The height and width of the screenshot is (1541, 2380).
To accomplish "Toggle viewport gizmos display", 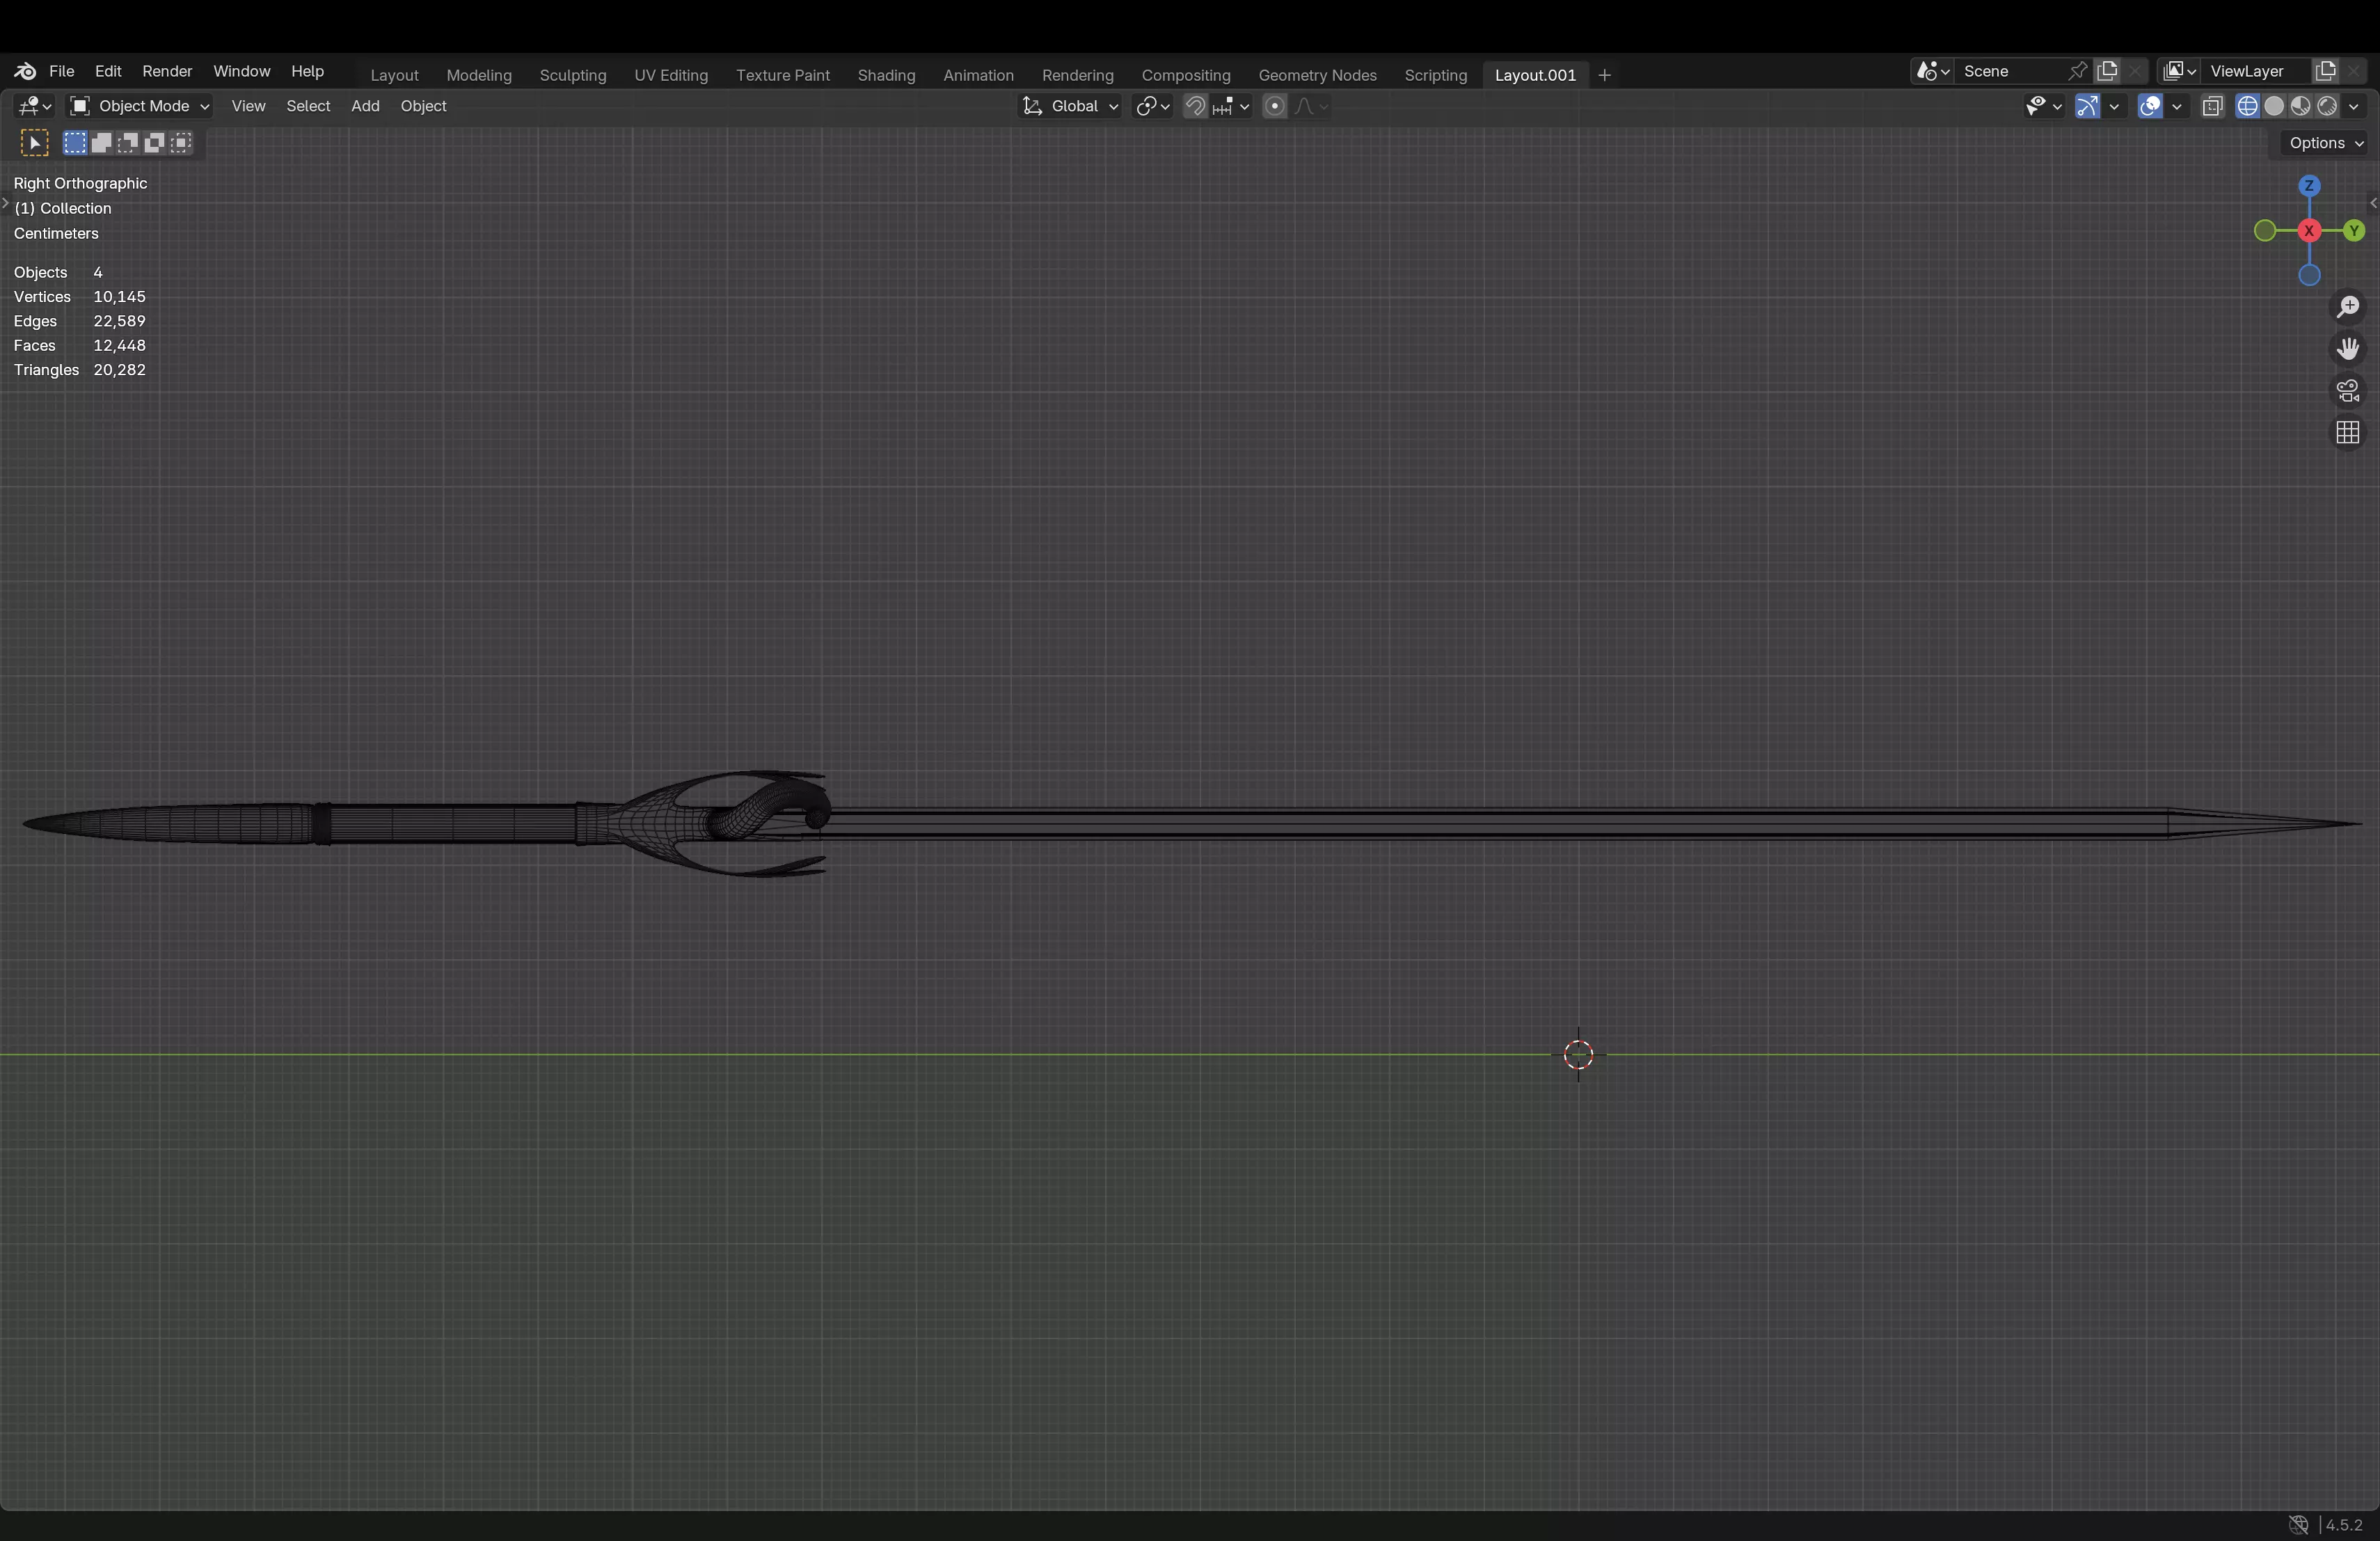I will point(2087,106).
